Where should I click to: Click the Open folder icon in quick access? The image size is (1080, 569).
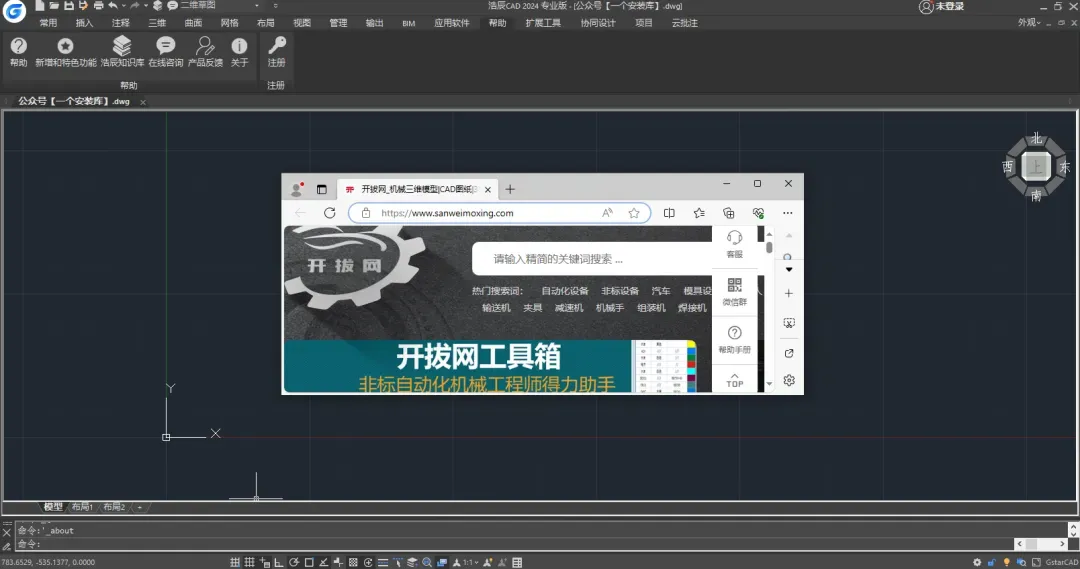[x=54, y=6]
